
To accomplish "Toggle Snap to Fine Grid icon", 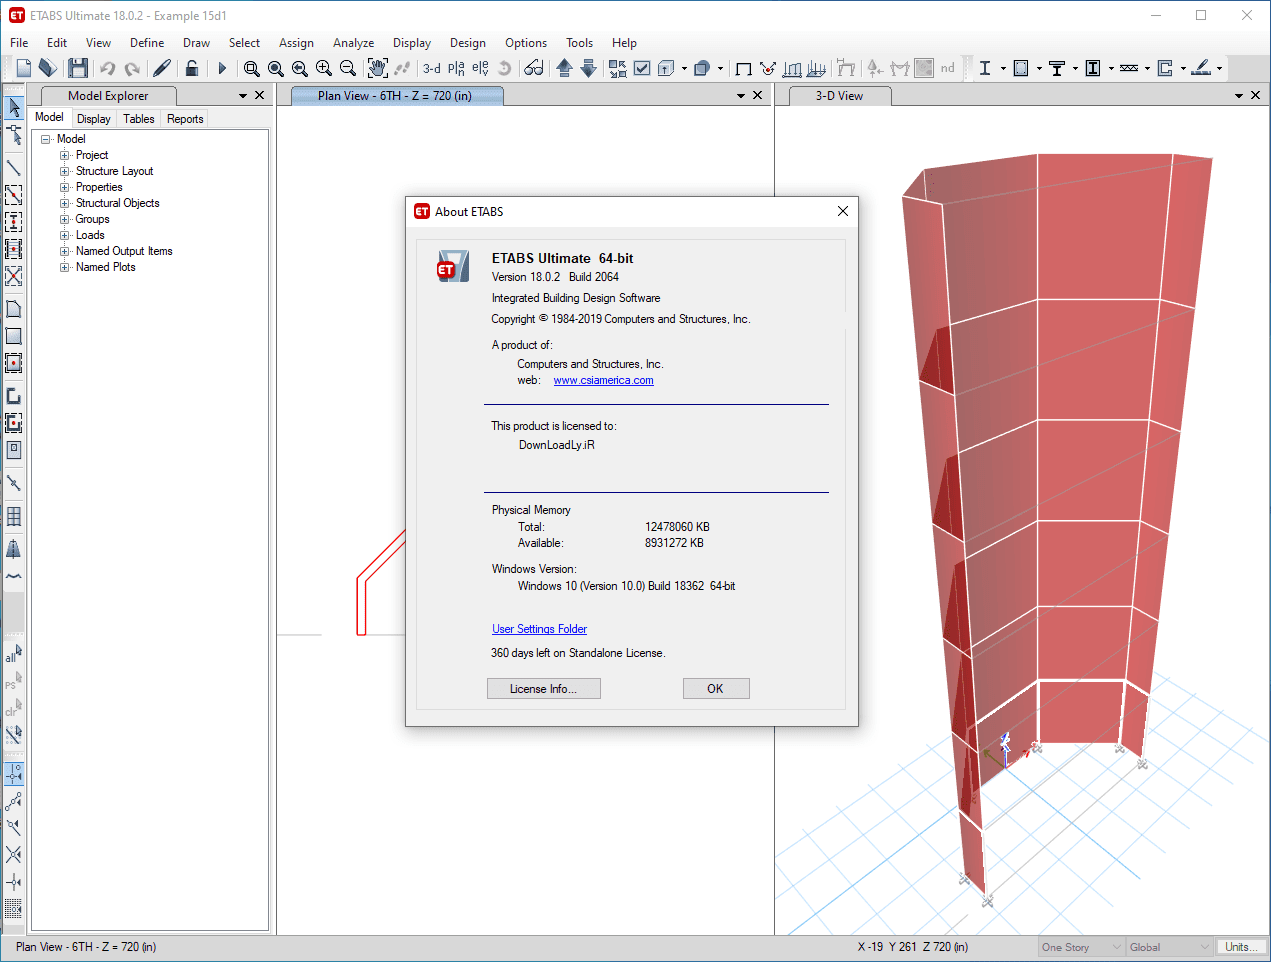I will pyautogui.click(x=14, y=909).
